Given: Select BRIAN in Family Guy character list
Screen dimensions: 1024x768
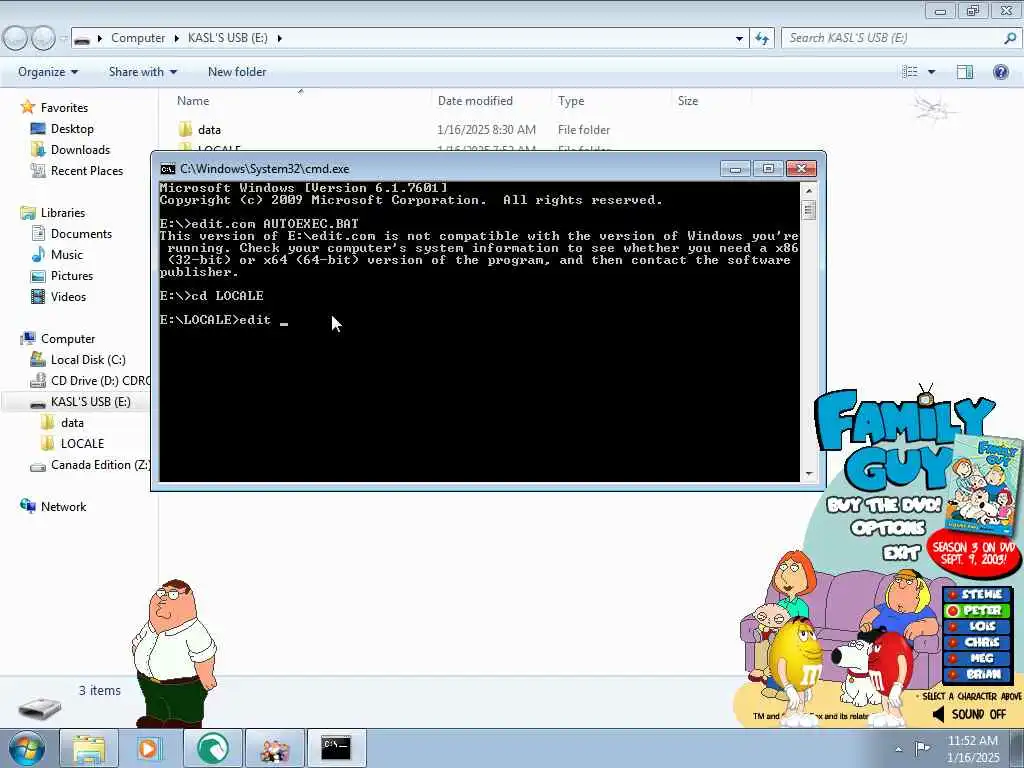Looking at the screenshot, I should [977, 675].
